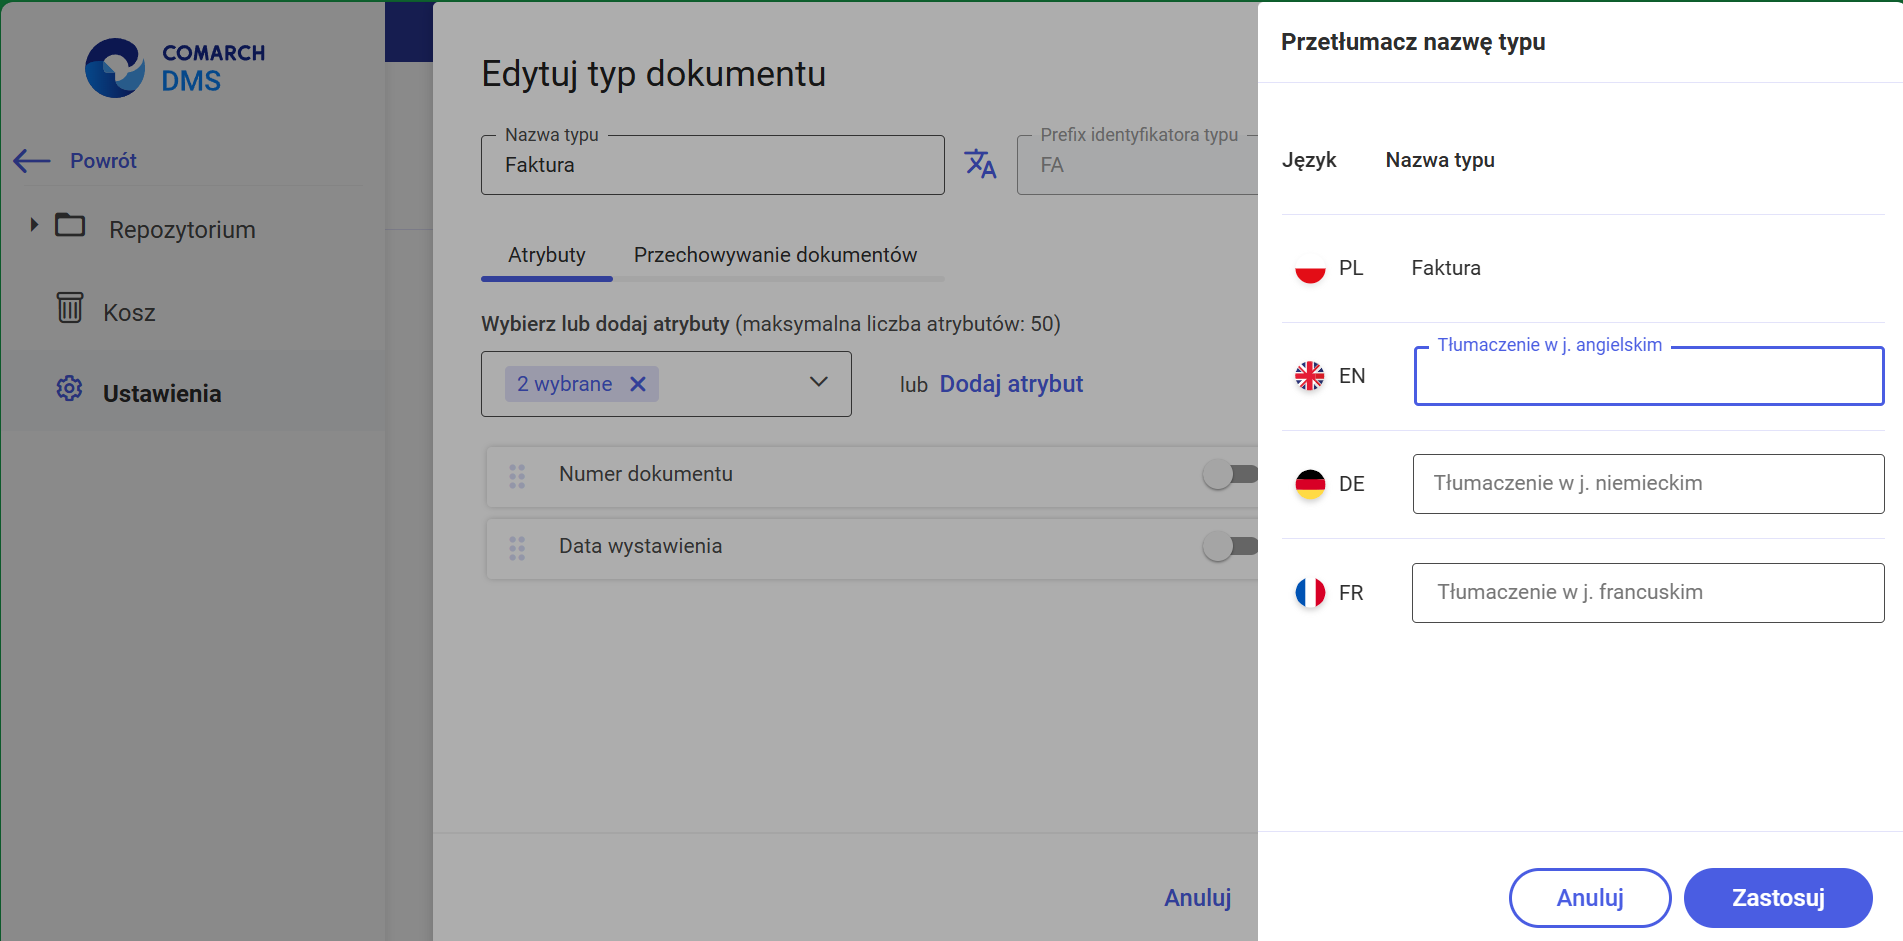The width and height of the screenshot is (1903, 941).
Task: Focus the English translation input field
Action: (x=1649, y=376)
